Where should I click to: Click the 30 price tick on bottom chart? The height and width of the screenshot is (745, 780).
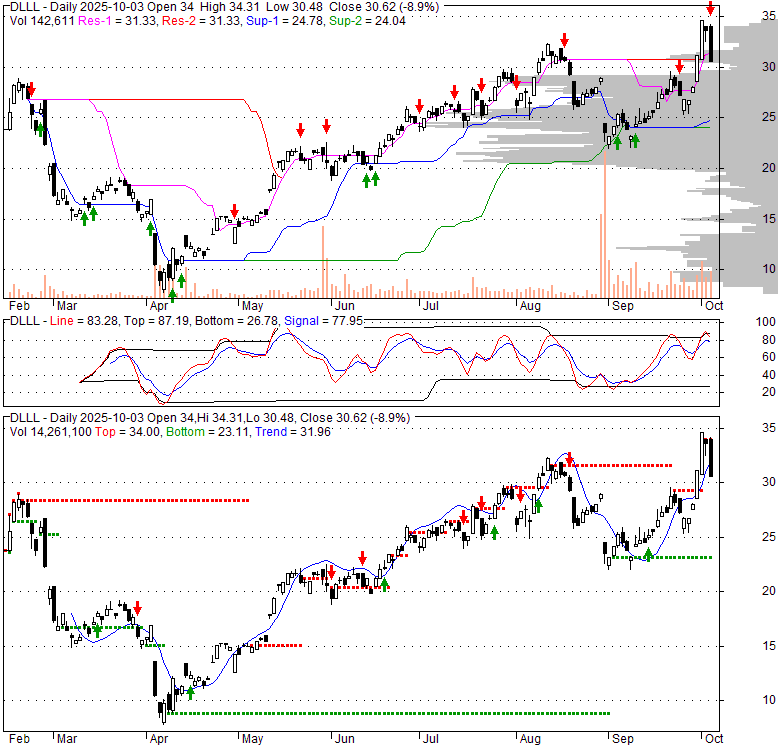click(x=769, y=482)
